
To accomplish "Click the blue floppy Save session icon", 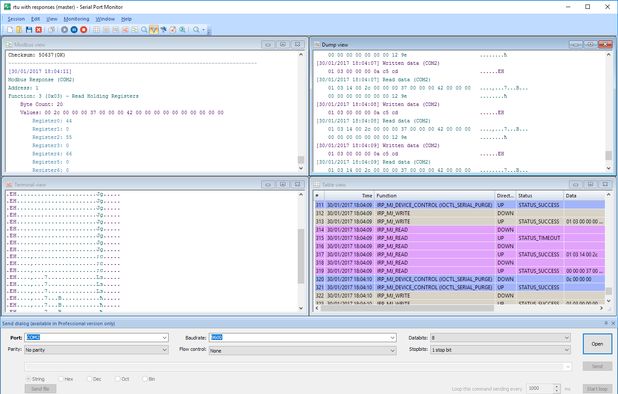I will (29, 30).
